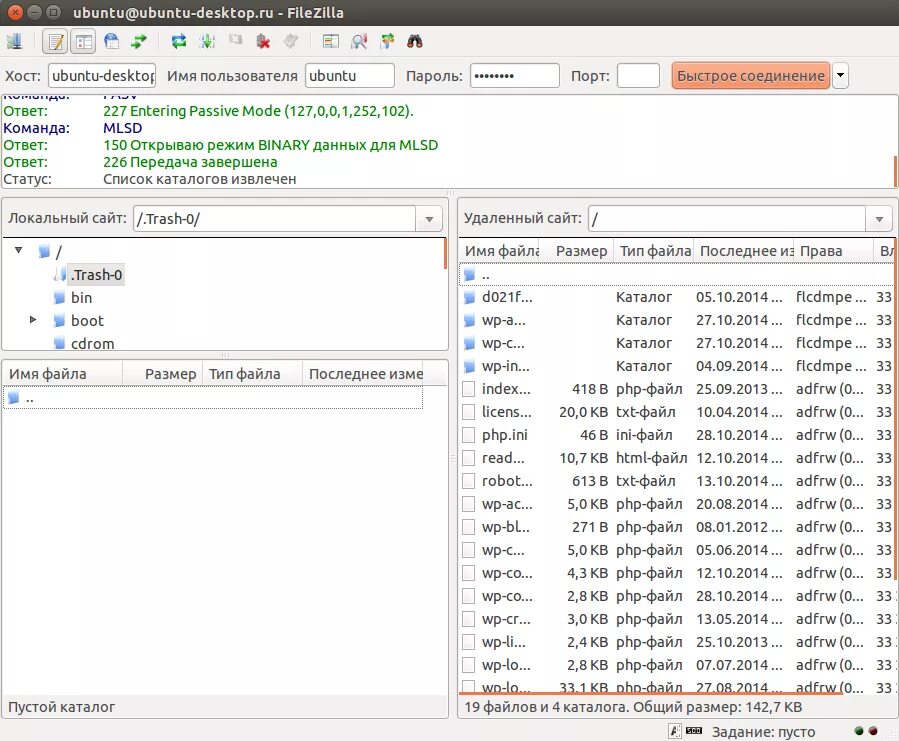The image size is (899, 741).
Task: Toggle synchronized browsing icon
Action: 387,41
